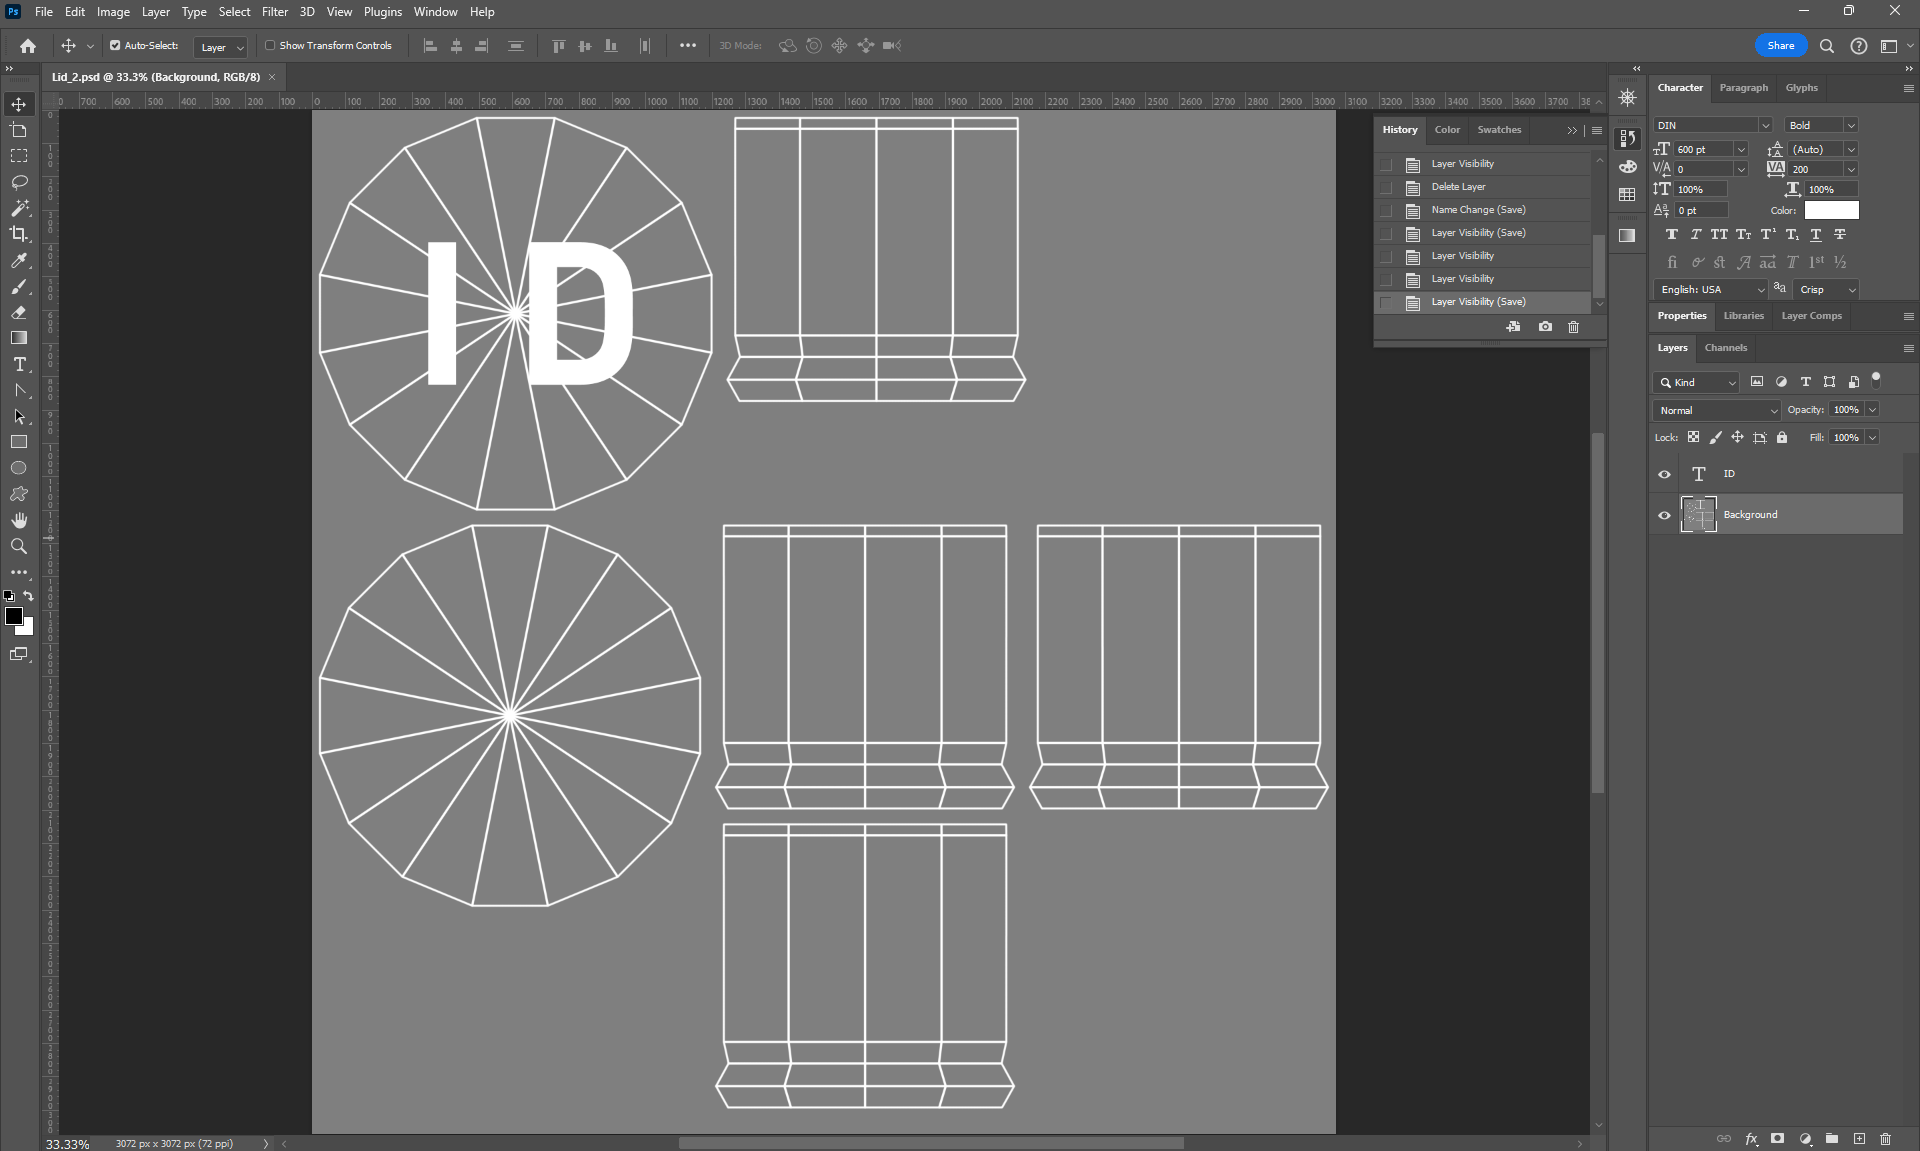
Task: Create new snapshot in History panel
Action: [1545, 327]
